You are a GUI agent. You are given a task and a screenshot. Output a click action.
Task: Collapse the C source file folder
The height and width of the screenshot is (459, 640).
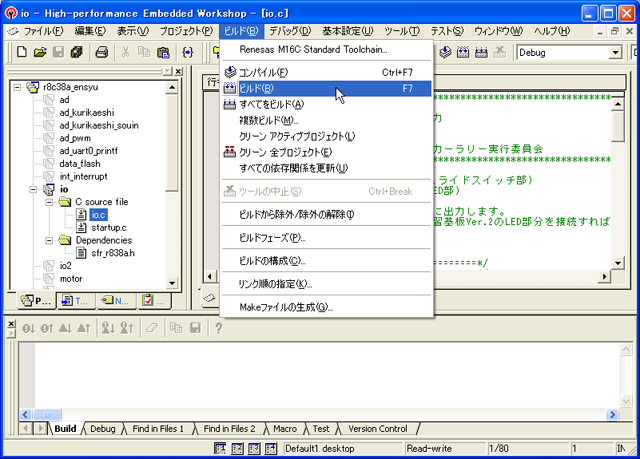[49, 202]
